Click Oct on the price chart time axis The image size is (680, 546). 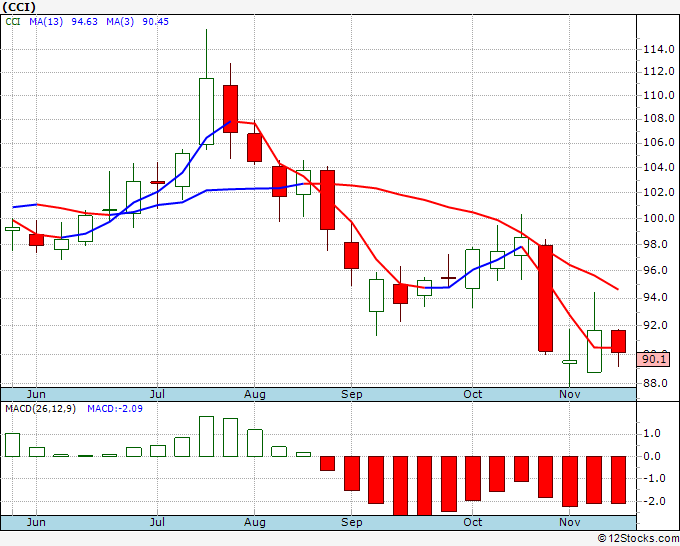[472, 394]
